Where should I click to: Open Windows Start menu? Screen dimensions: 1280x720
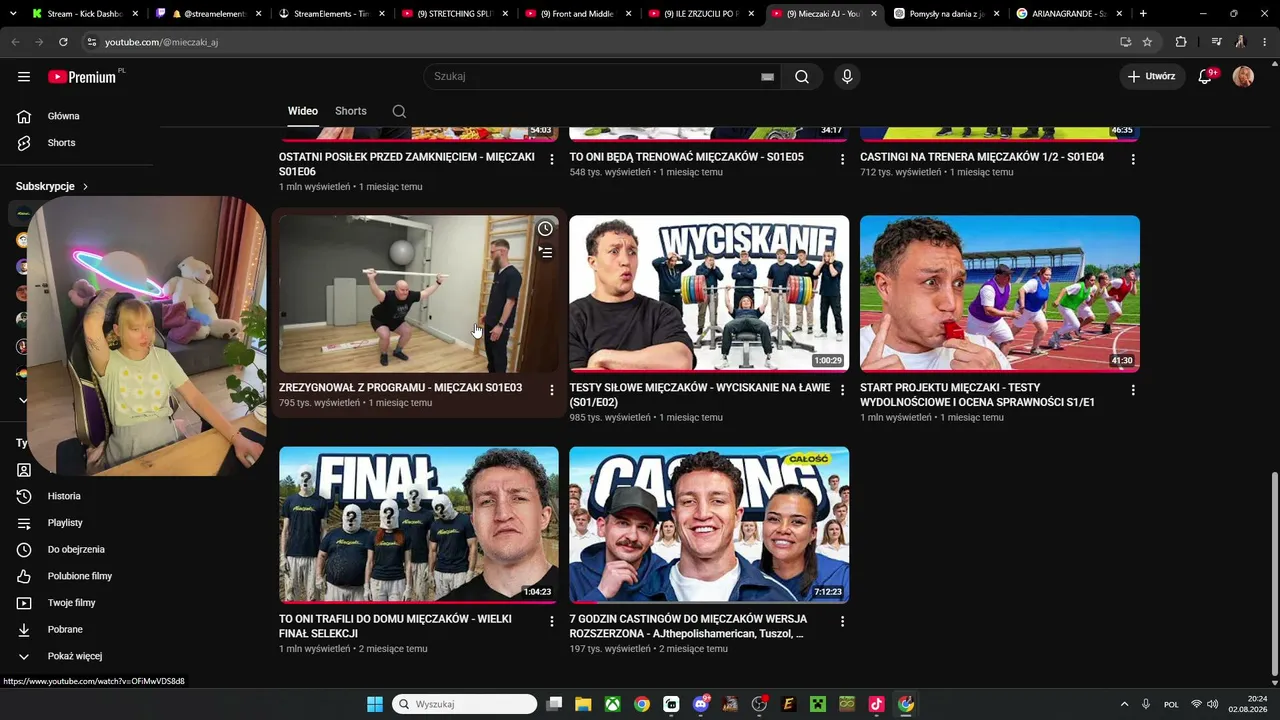pos(374,704)
